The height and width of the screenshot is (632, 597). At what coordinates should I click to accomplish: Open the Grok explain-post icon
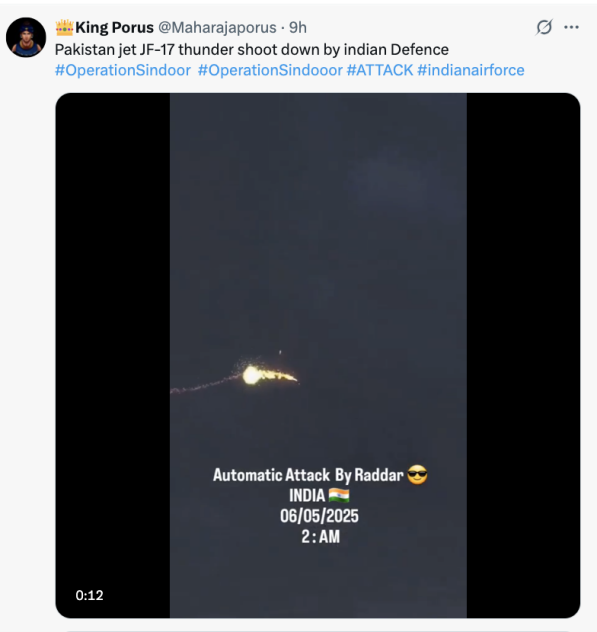(x=544, y=27)
